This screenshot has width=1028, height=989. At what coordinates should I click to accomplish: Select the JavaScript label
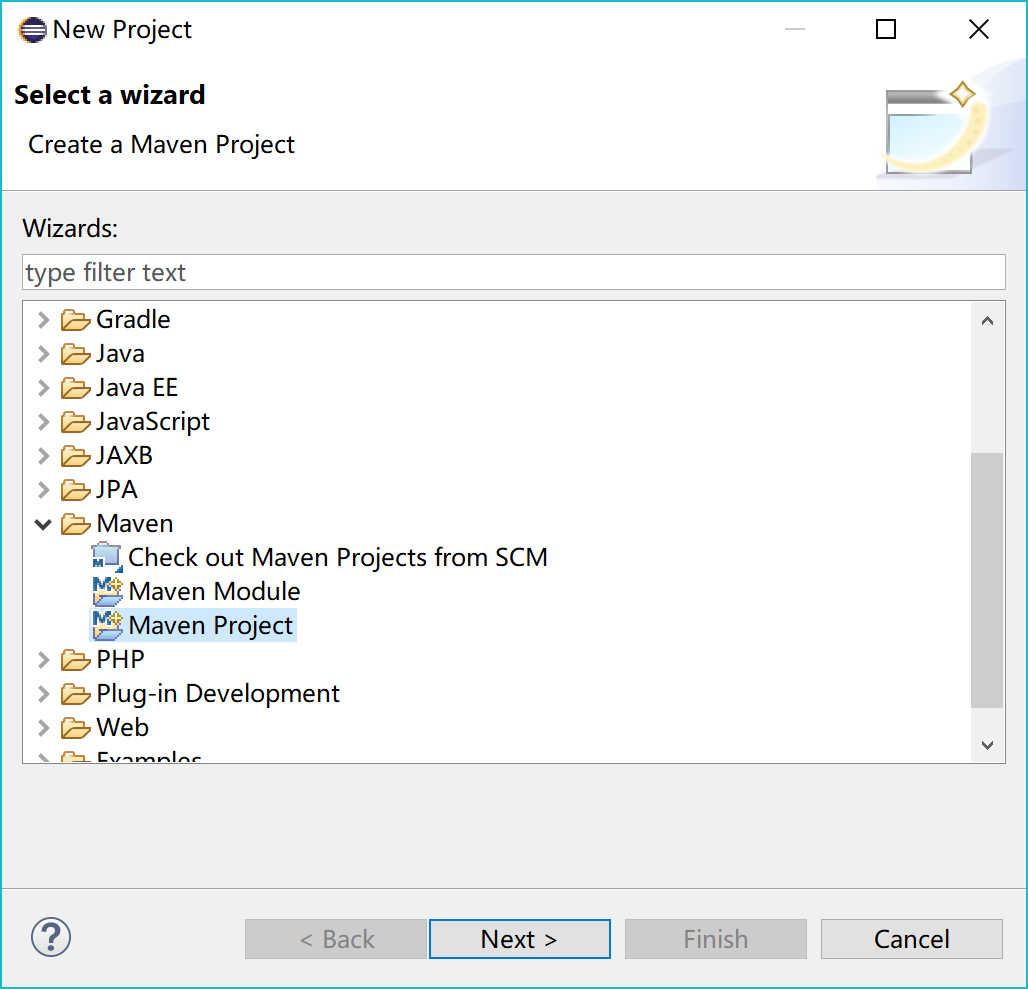click(x=153, y=422)
